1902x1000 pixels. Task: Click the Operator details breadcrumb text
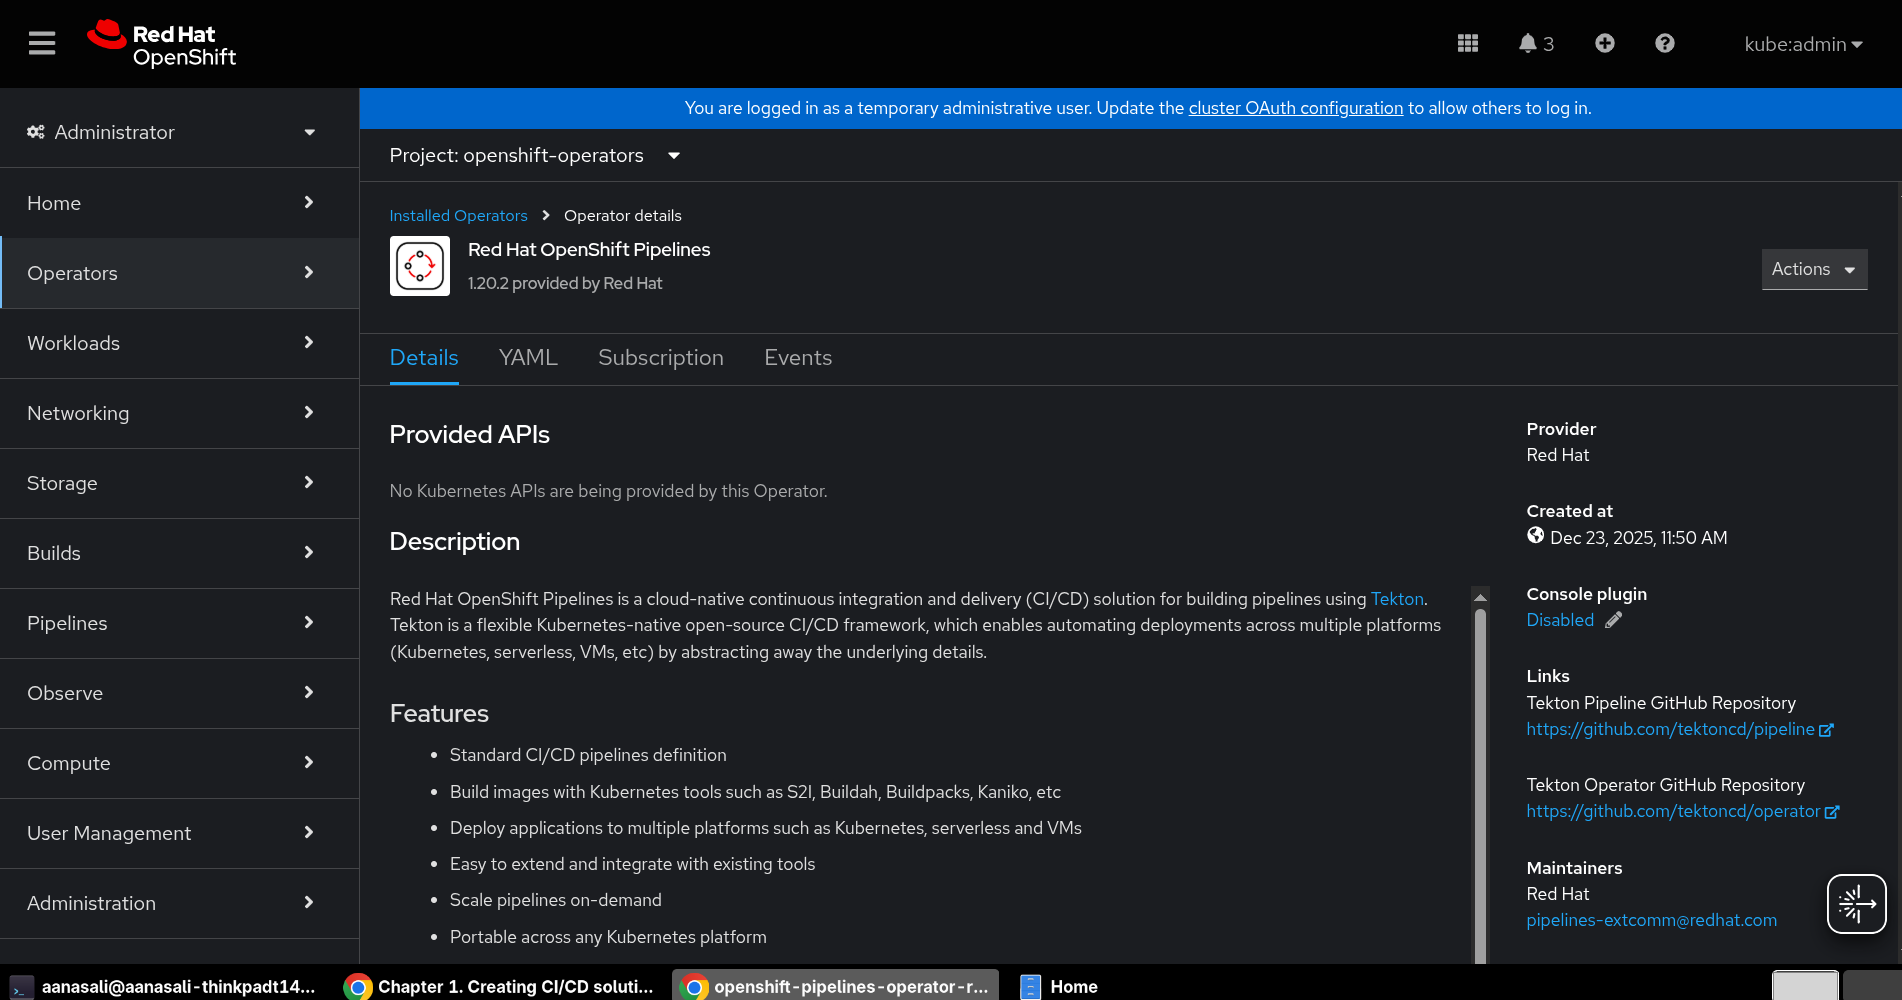[623, 216]
